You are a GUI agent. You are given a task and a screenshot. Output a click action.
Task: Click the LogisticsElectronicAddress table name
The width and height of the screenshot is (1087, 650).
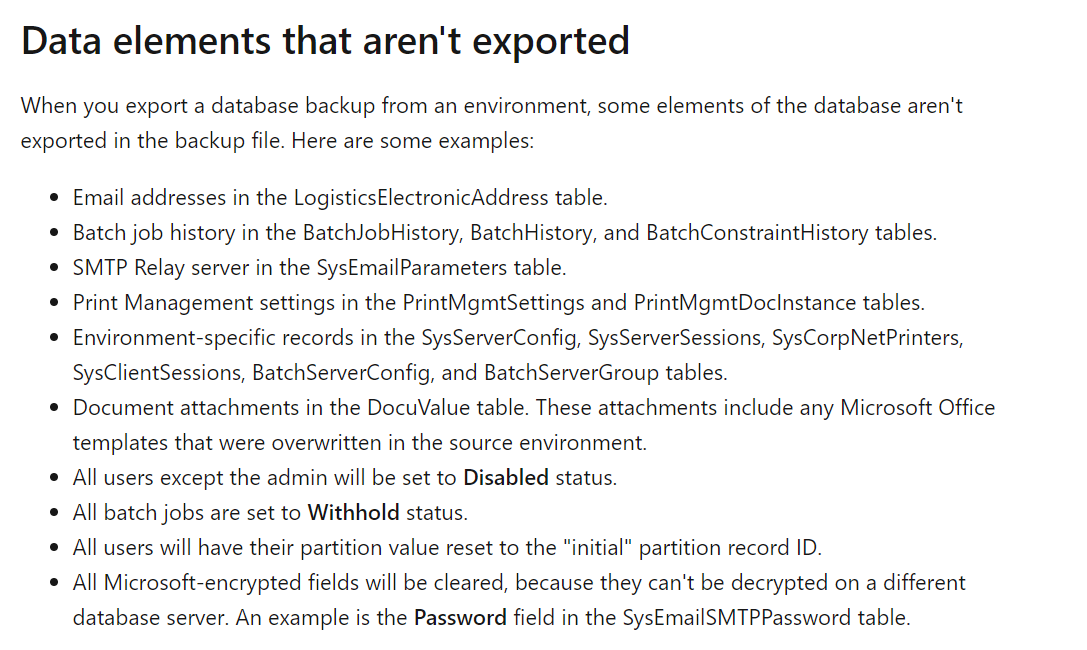(421, 197)
